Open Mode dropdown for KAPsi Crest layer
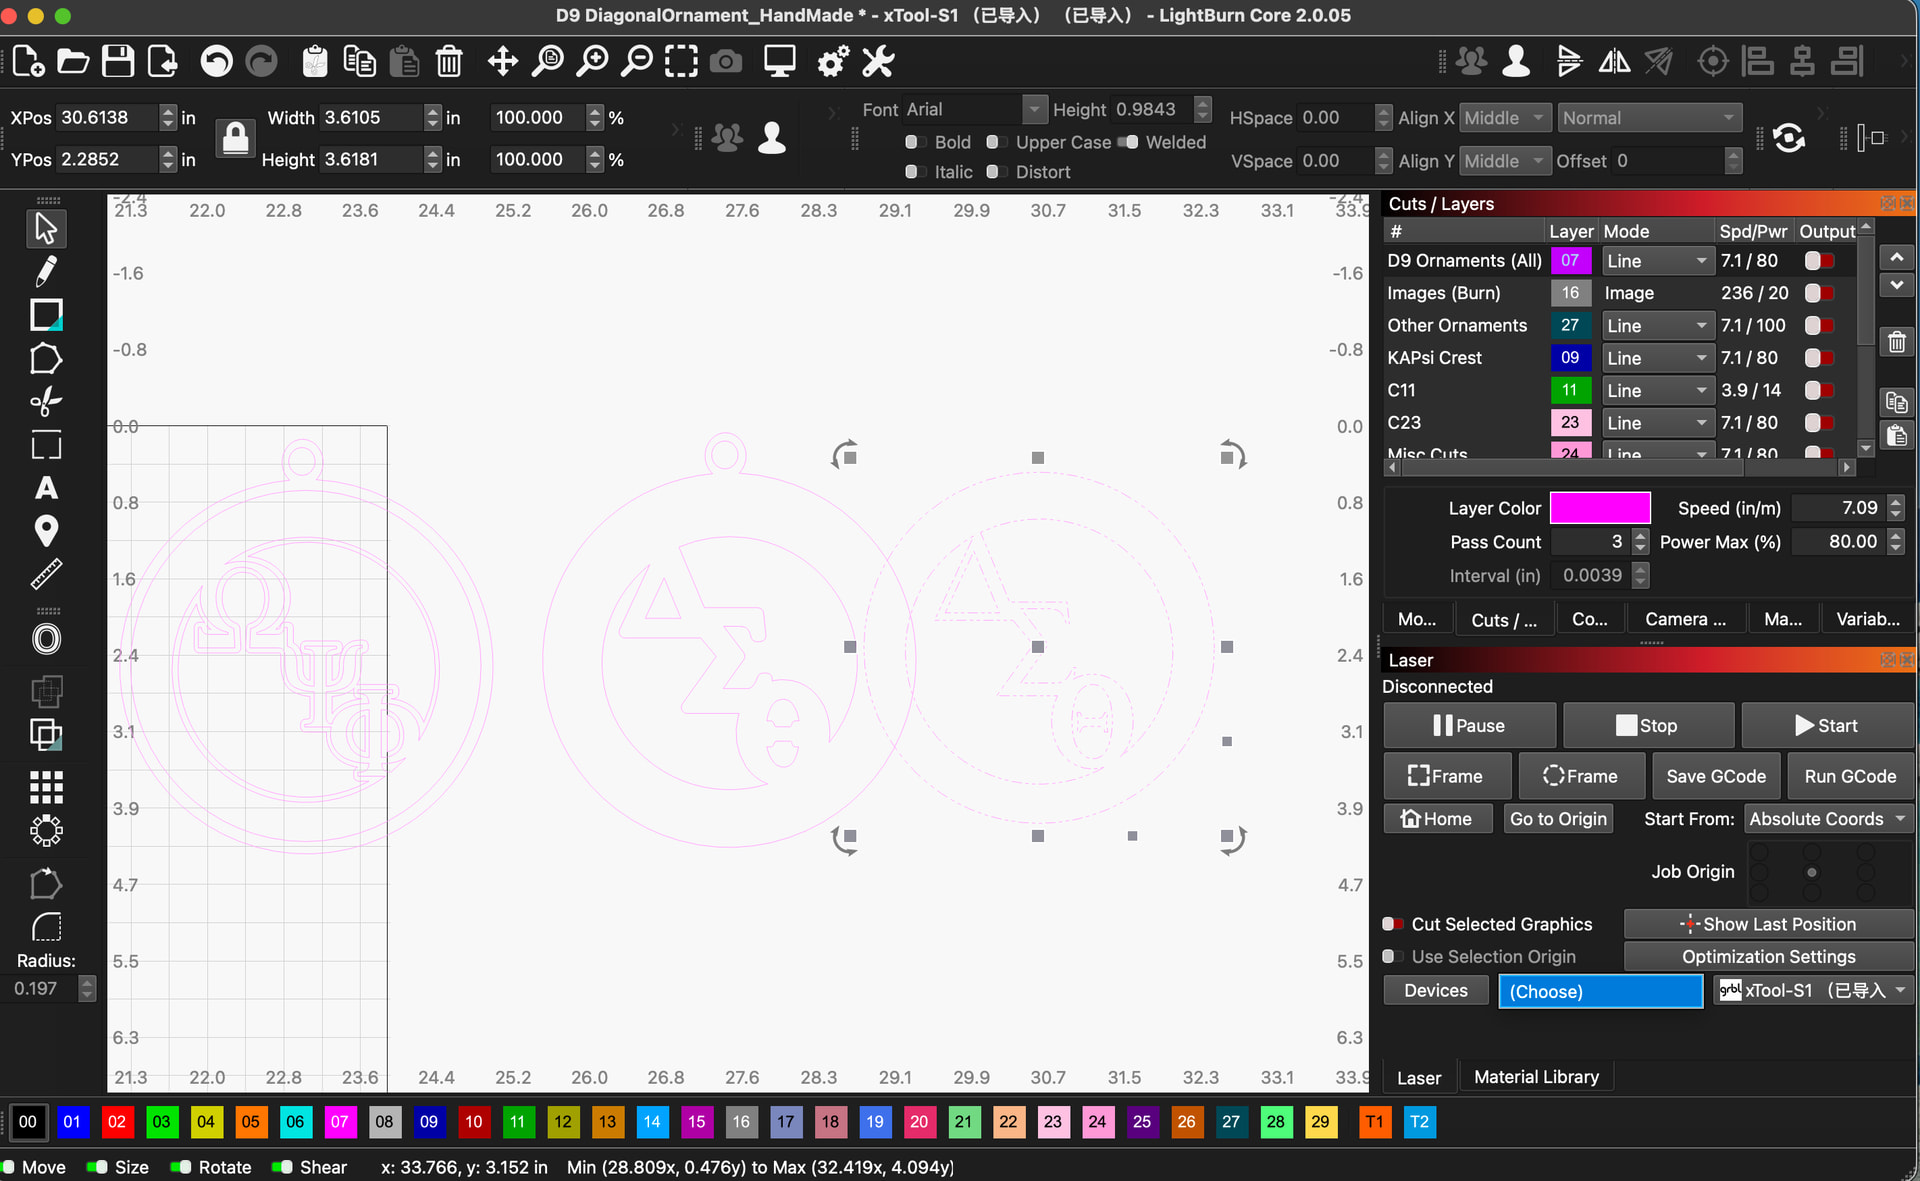 (1655, 358)
